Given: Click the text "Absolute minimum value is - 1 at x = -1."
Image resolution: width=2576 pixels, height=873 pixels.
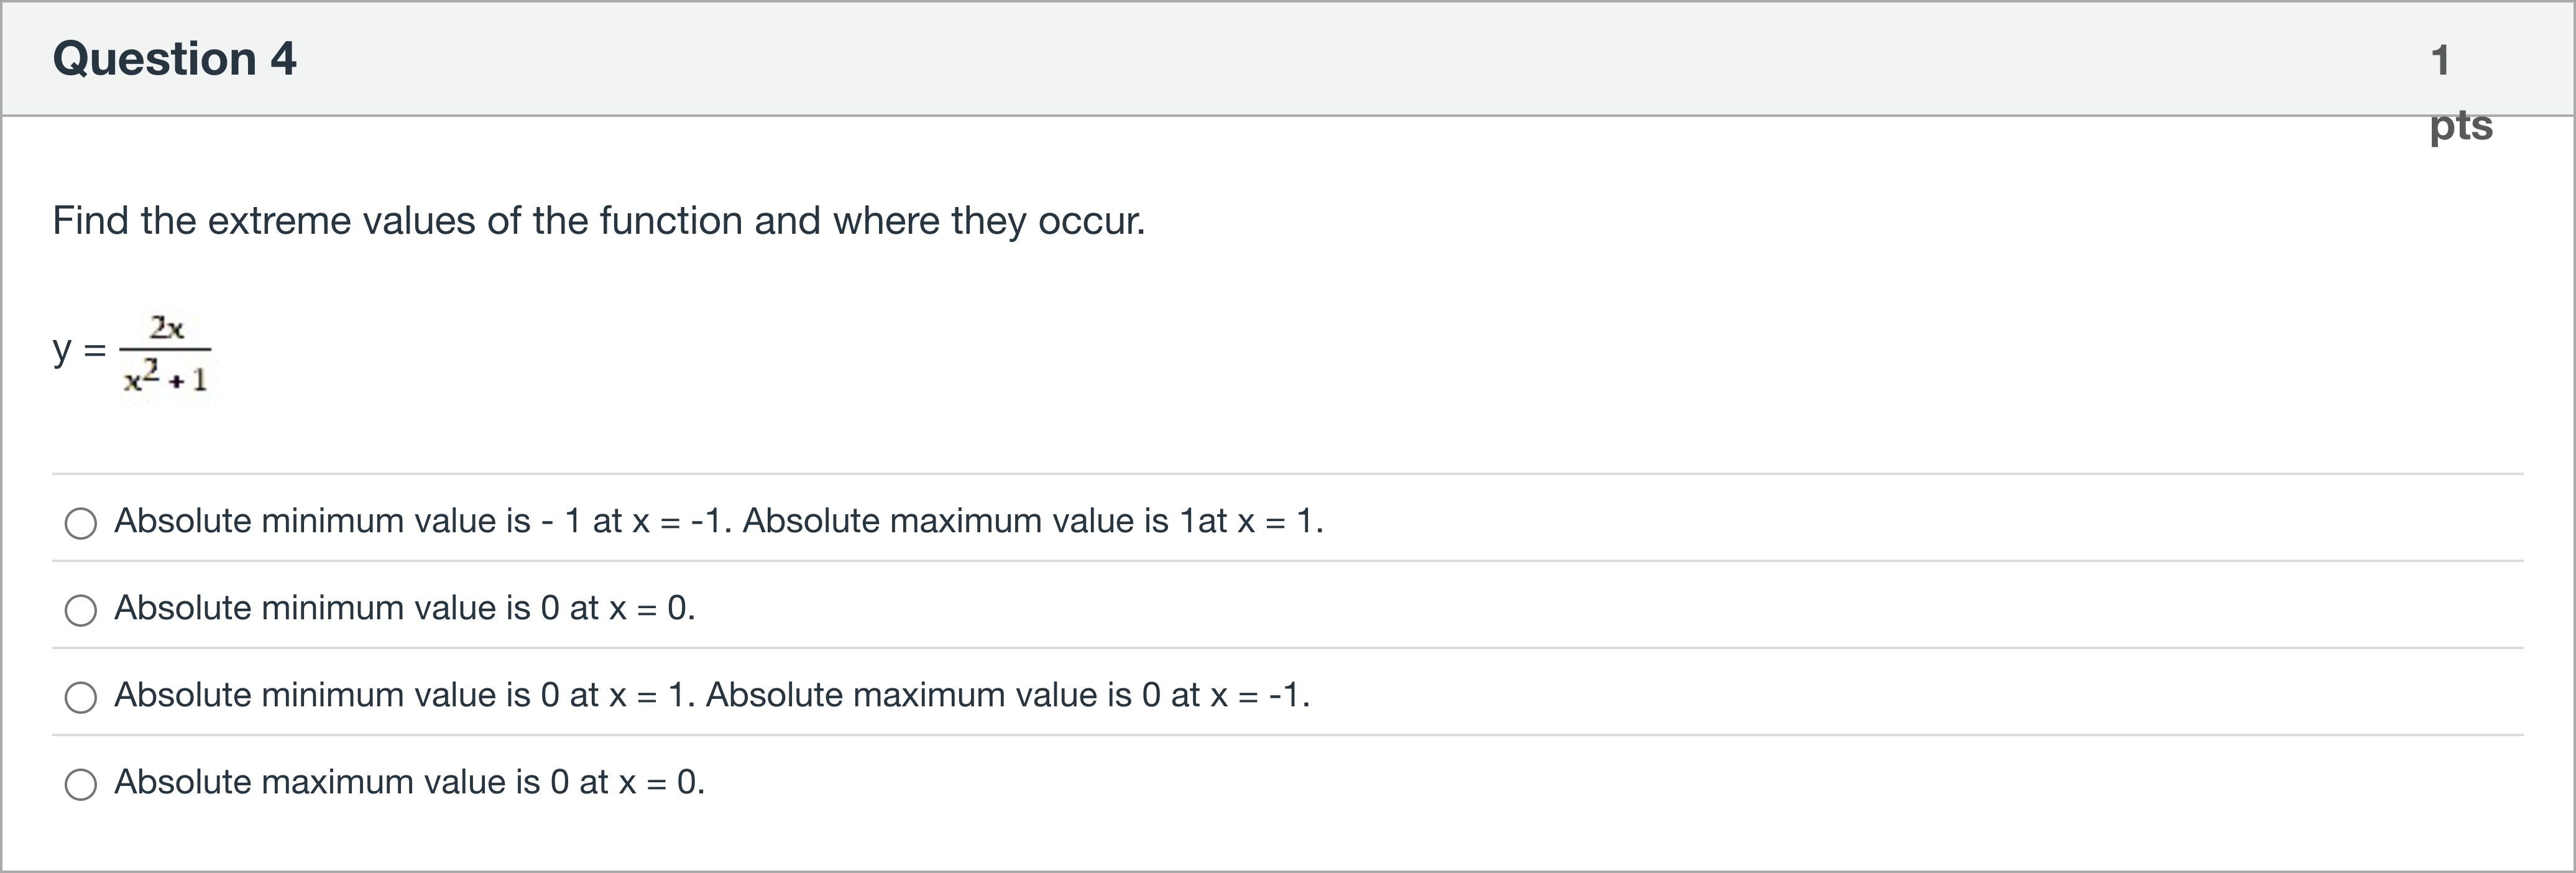Looking at the screenshot, I should pos(423,521).
